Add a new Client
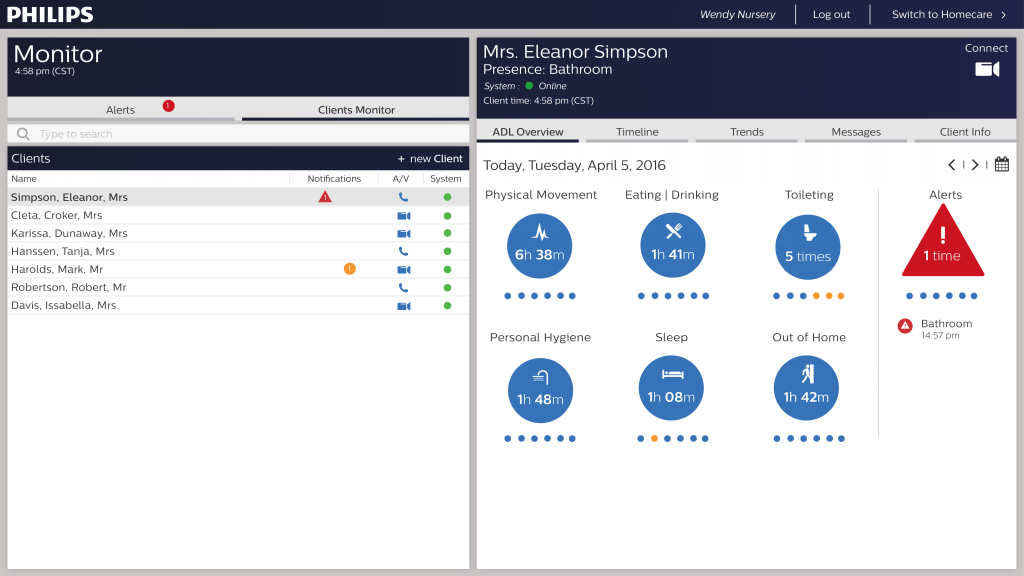 (430, 159)
